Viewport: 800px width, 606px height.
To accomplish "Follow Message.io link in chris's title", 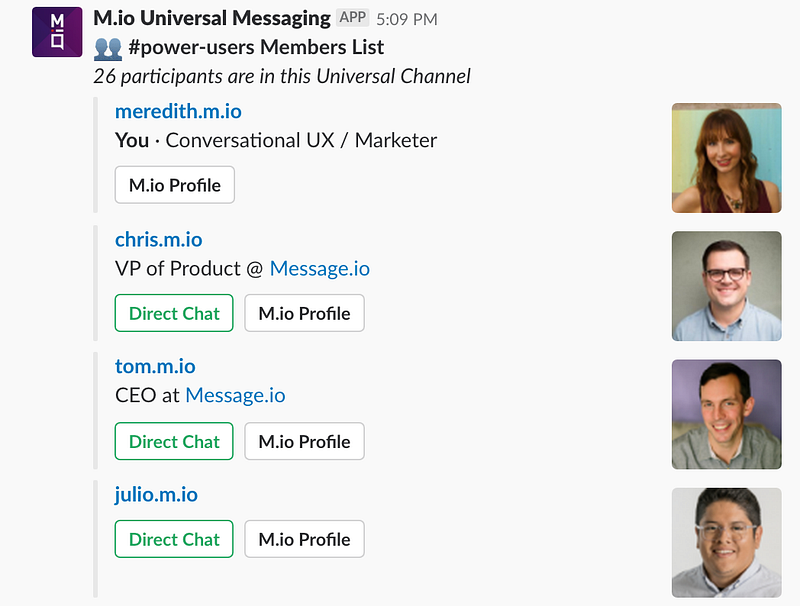I will point(320,268).
